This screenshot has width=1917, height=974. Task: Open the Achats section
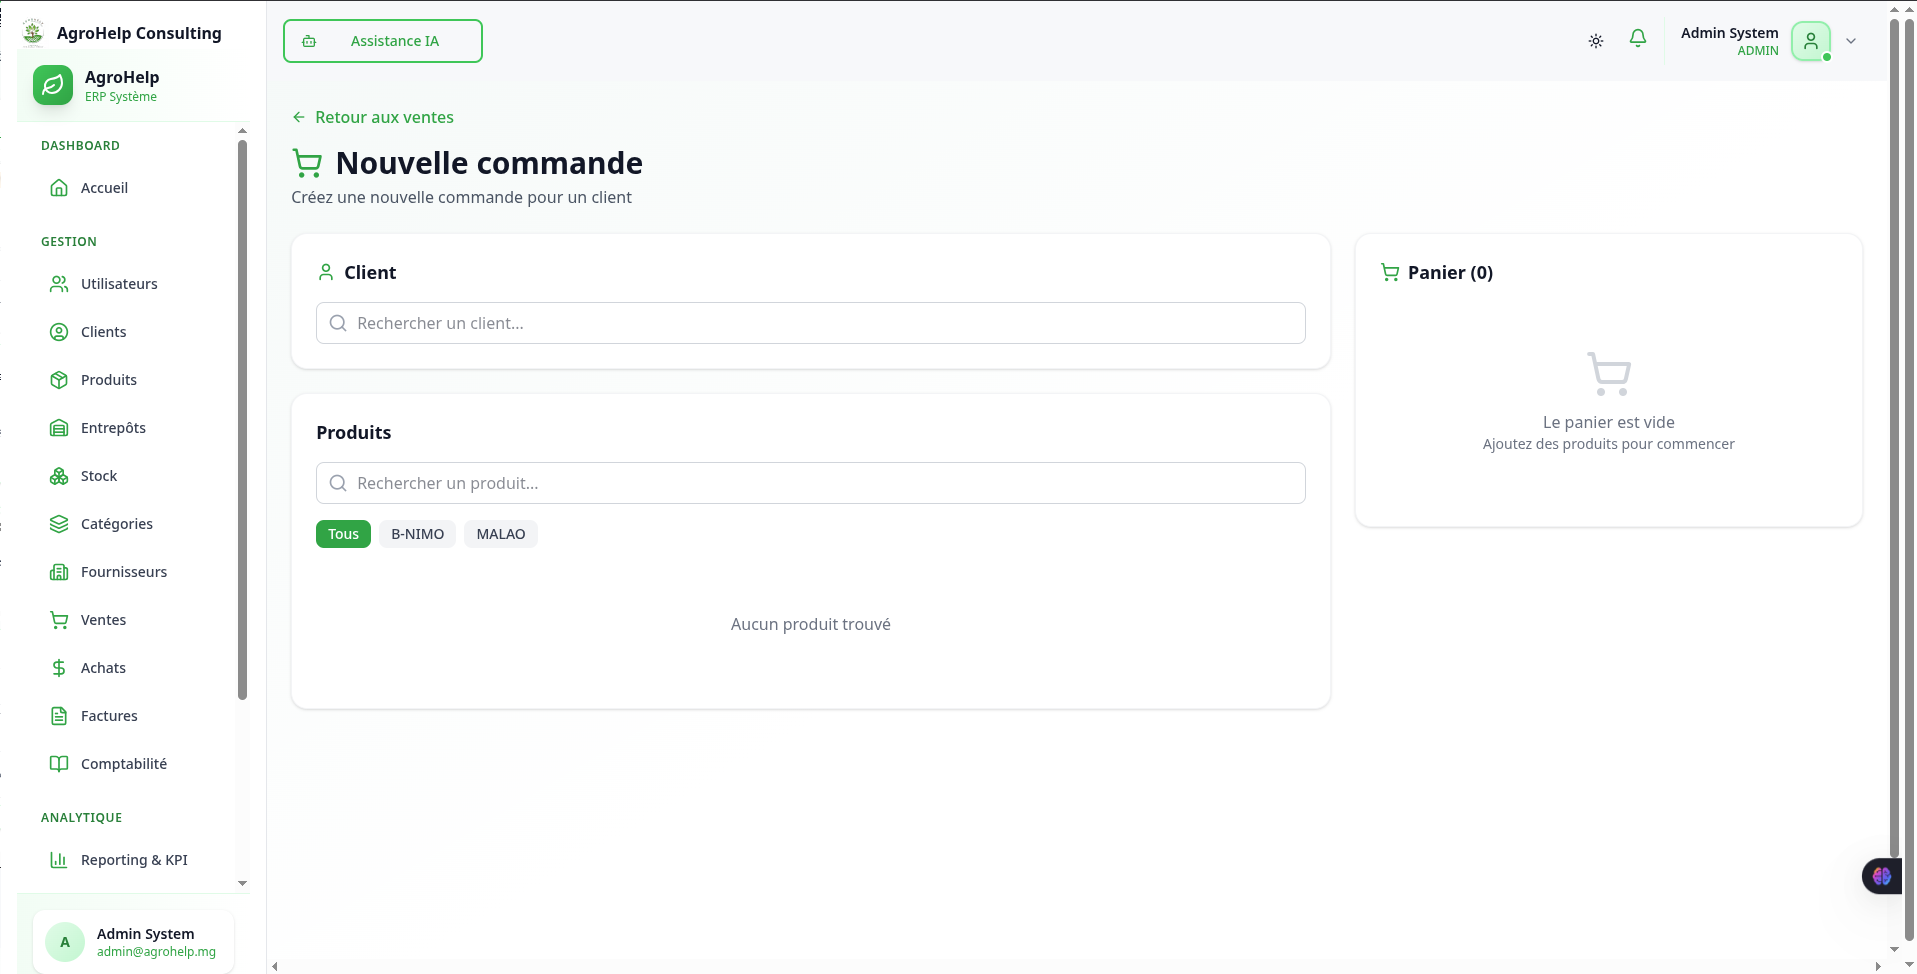[x=103, y=667]
